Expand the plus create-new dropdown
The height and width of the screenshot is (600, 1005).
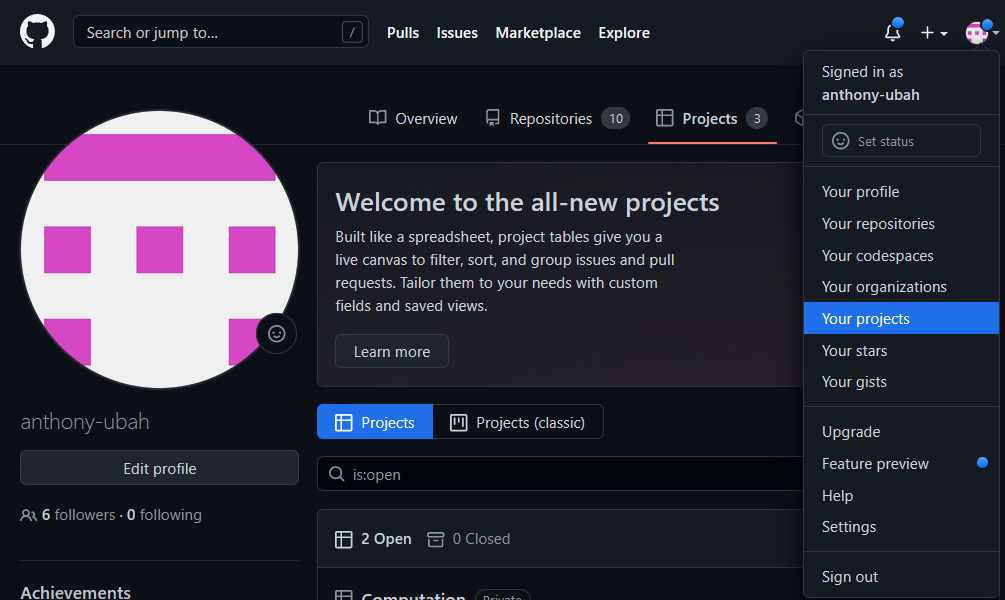[933, 33]
